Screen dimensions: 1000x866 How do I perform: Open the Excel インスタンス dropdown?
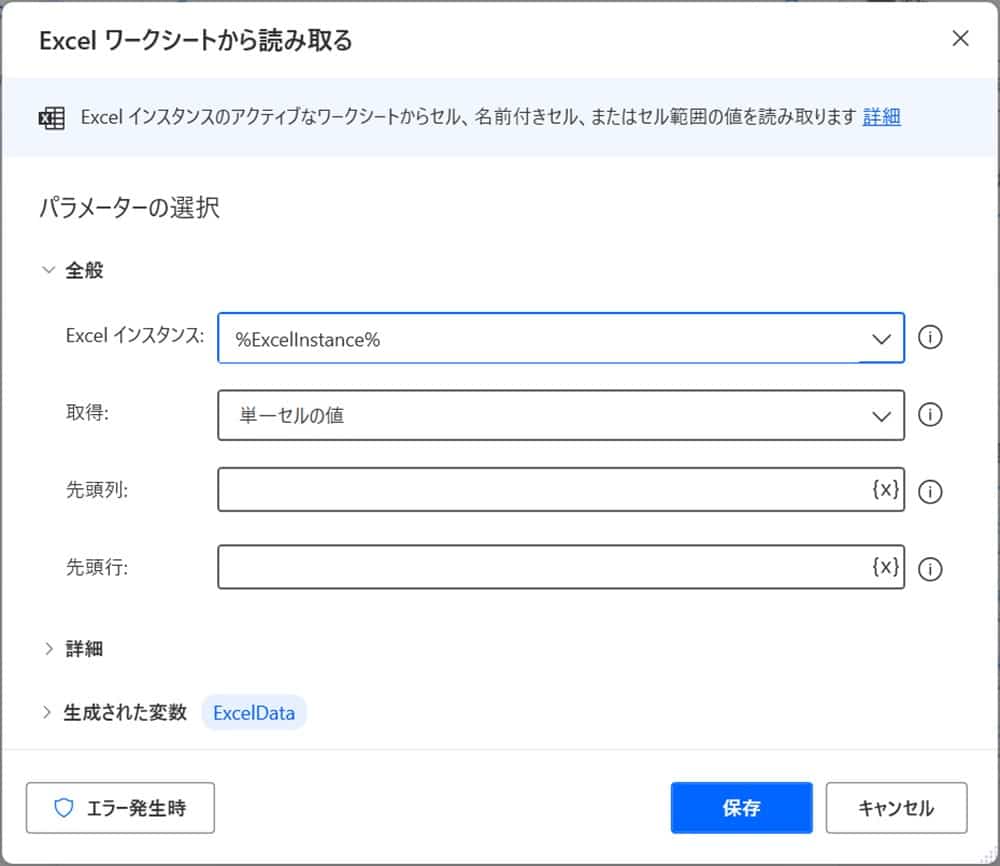point(560,338)
